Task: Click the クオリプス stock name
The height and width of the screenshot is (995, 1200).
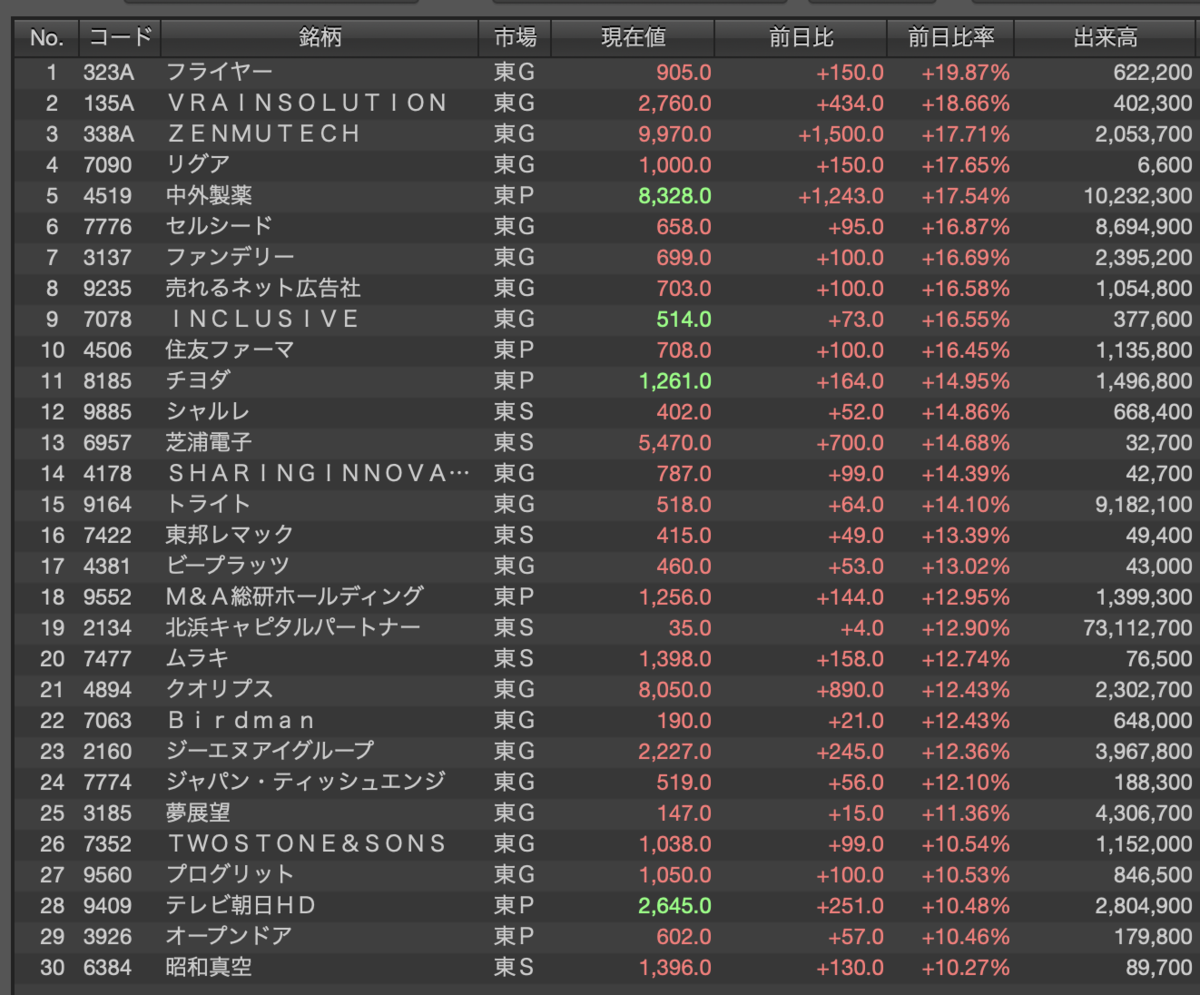Action: click(x=219, y=689)
